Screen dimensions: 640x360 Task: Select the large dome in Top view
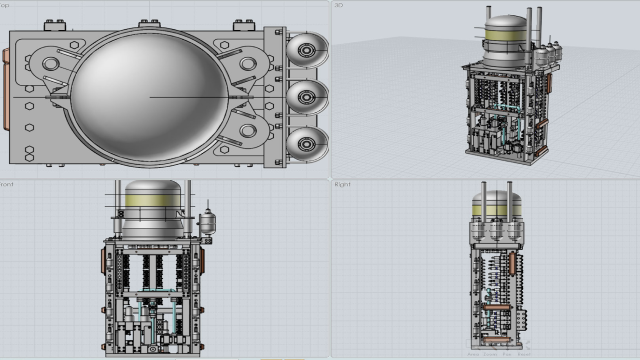(149, 97)
